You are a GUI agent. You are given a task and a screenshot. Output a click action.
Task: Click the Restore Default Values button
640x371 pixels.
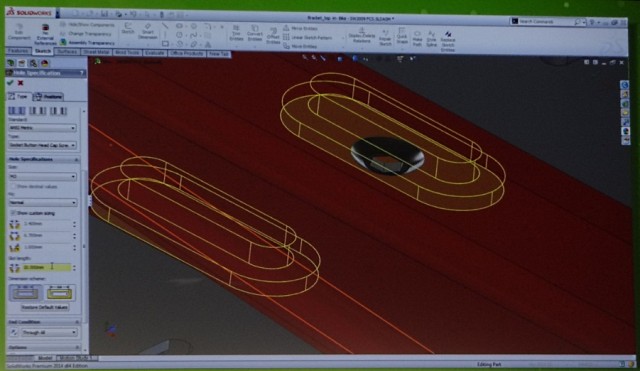coord(44,307)
